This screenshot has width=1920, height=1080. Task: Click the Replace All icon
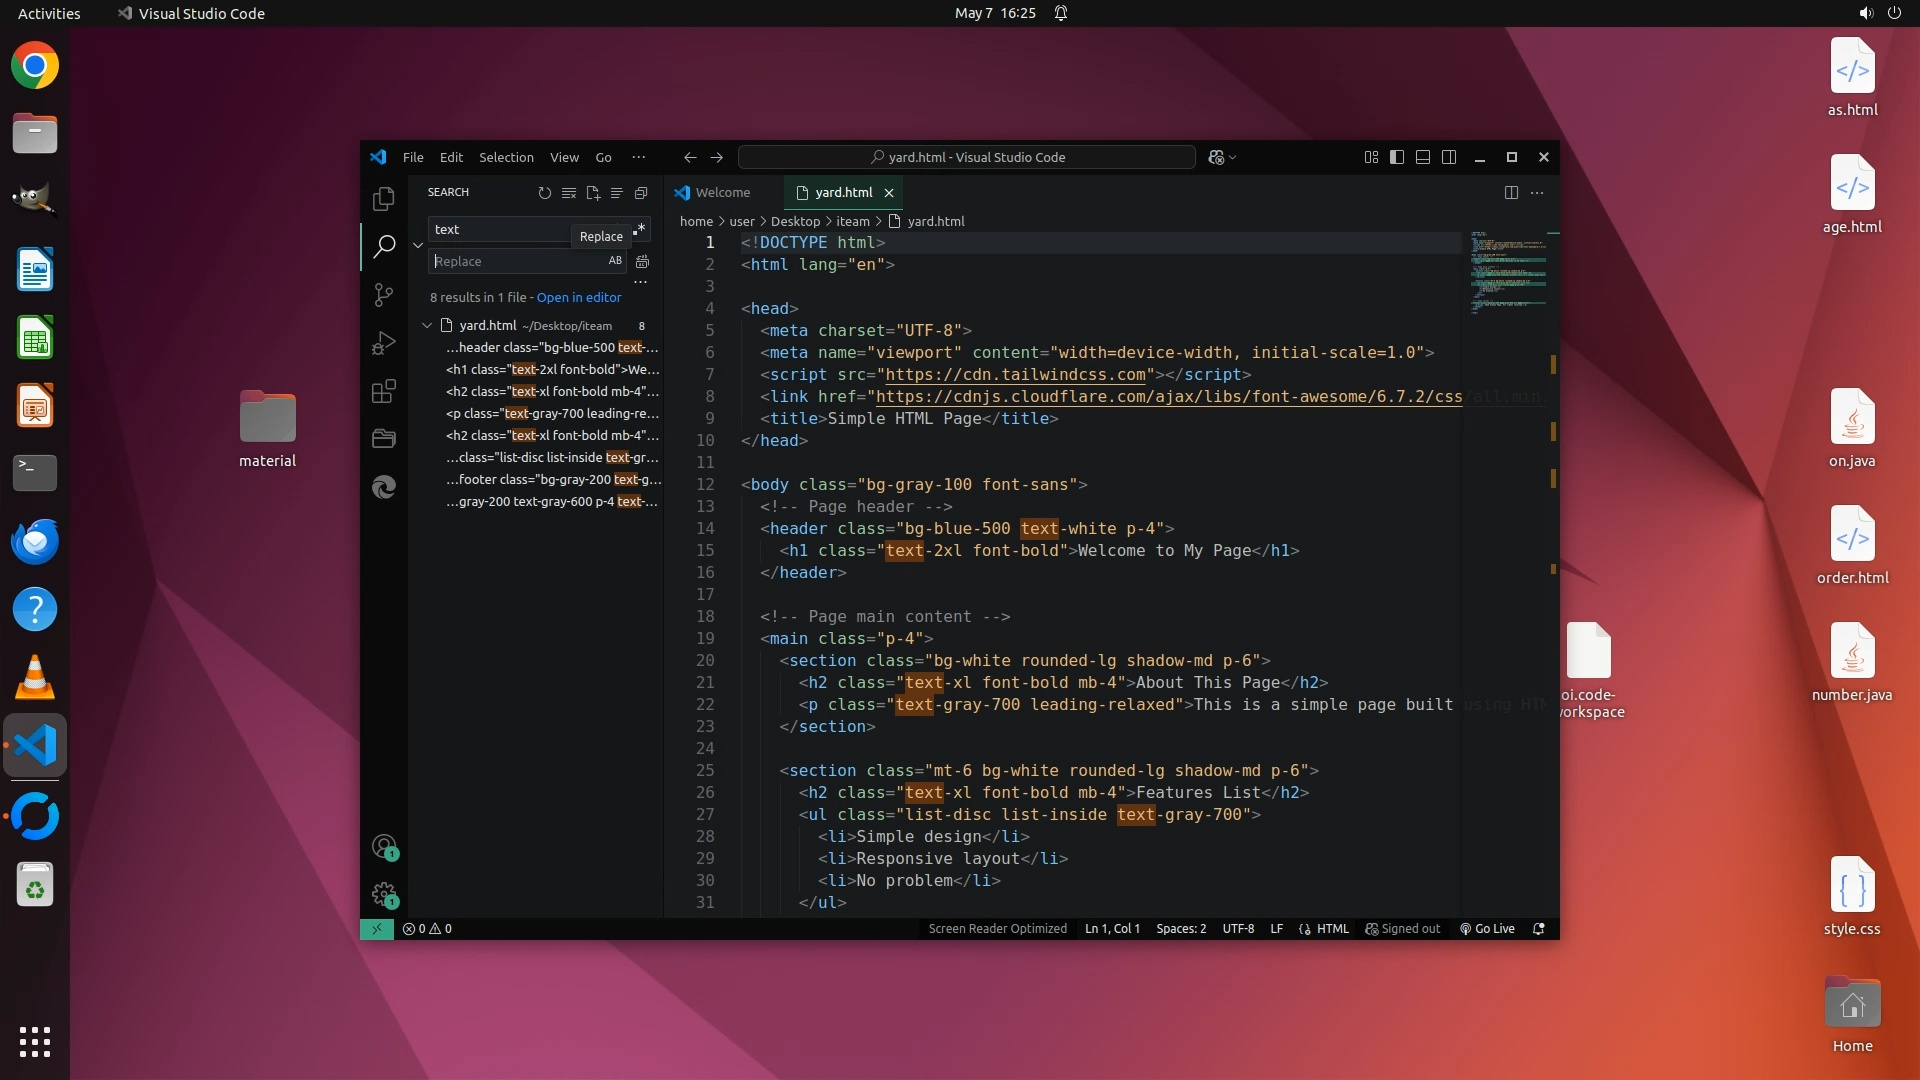tap(642, 261)
